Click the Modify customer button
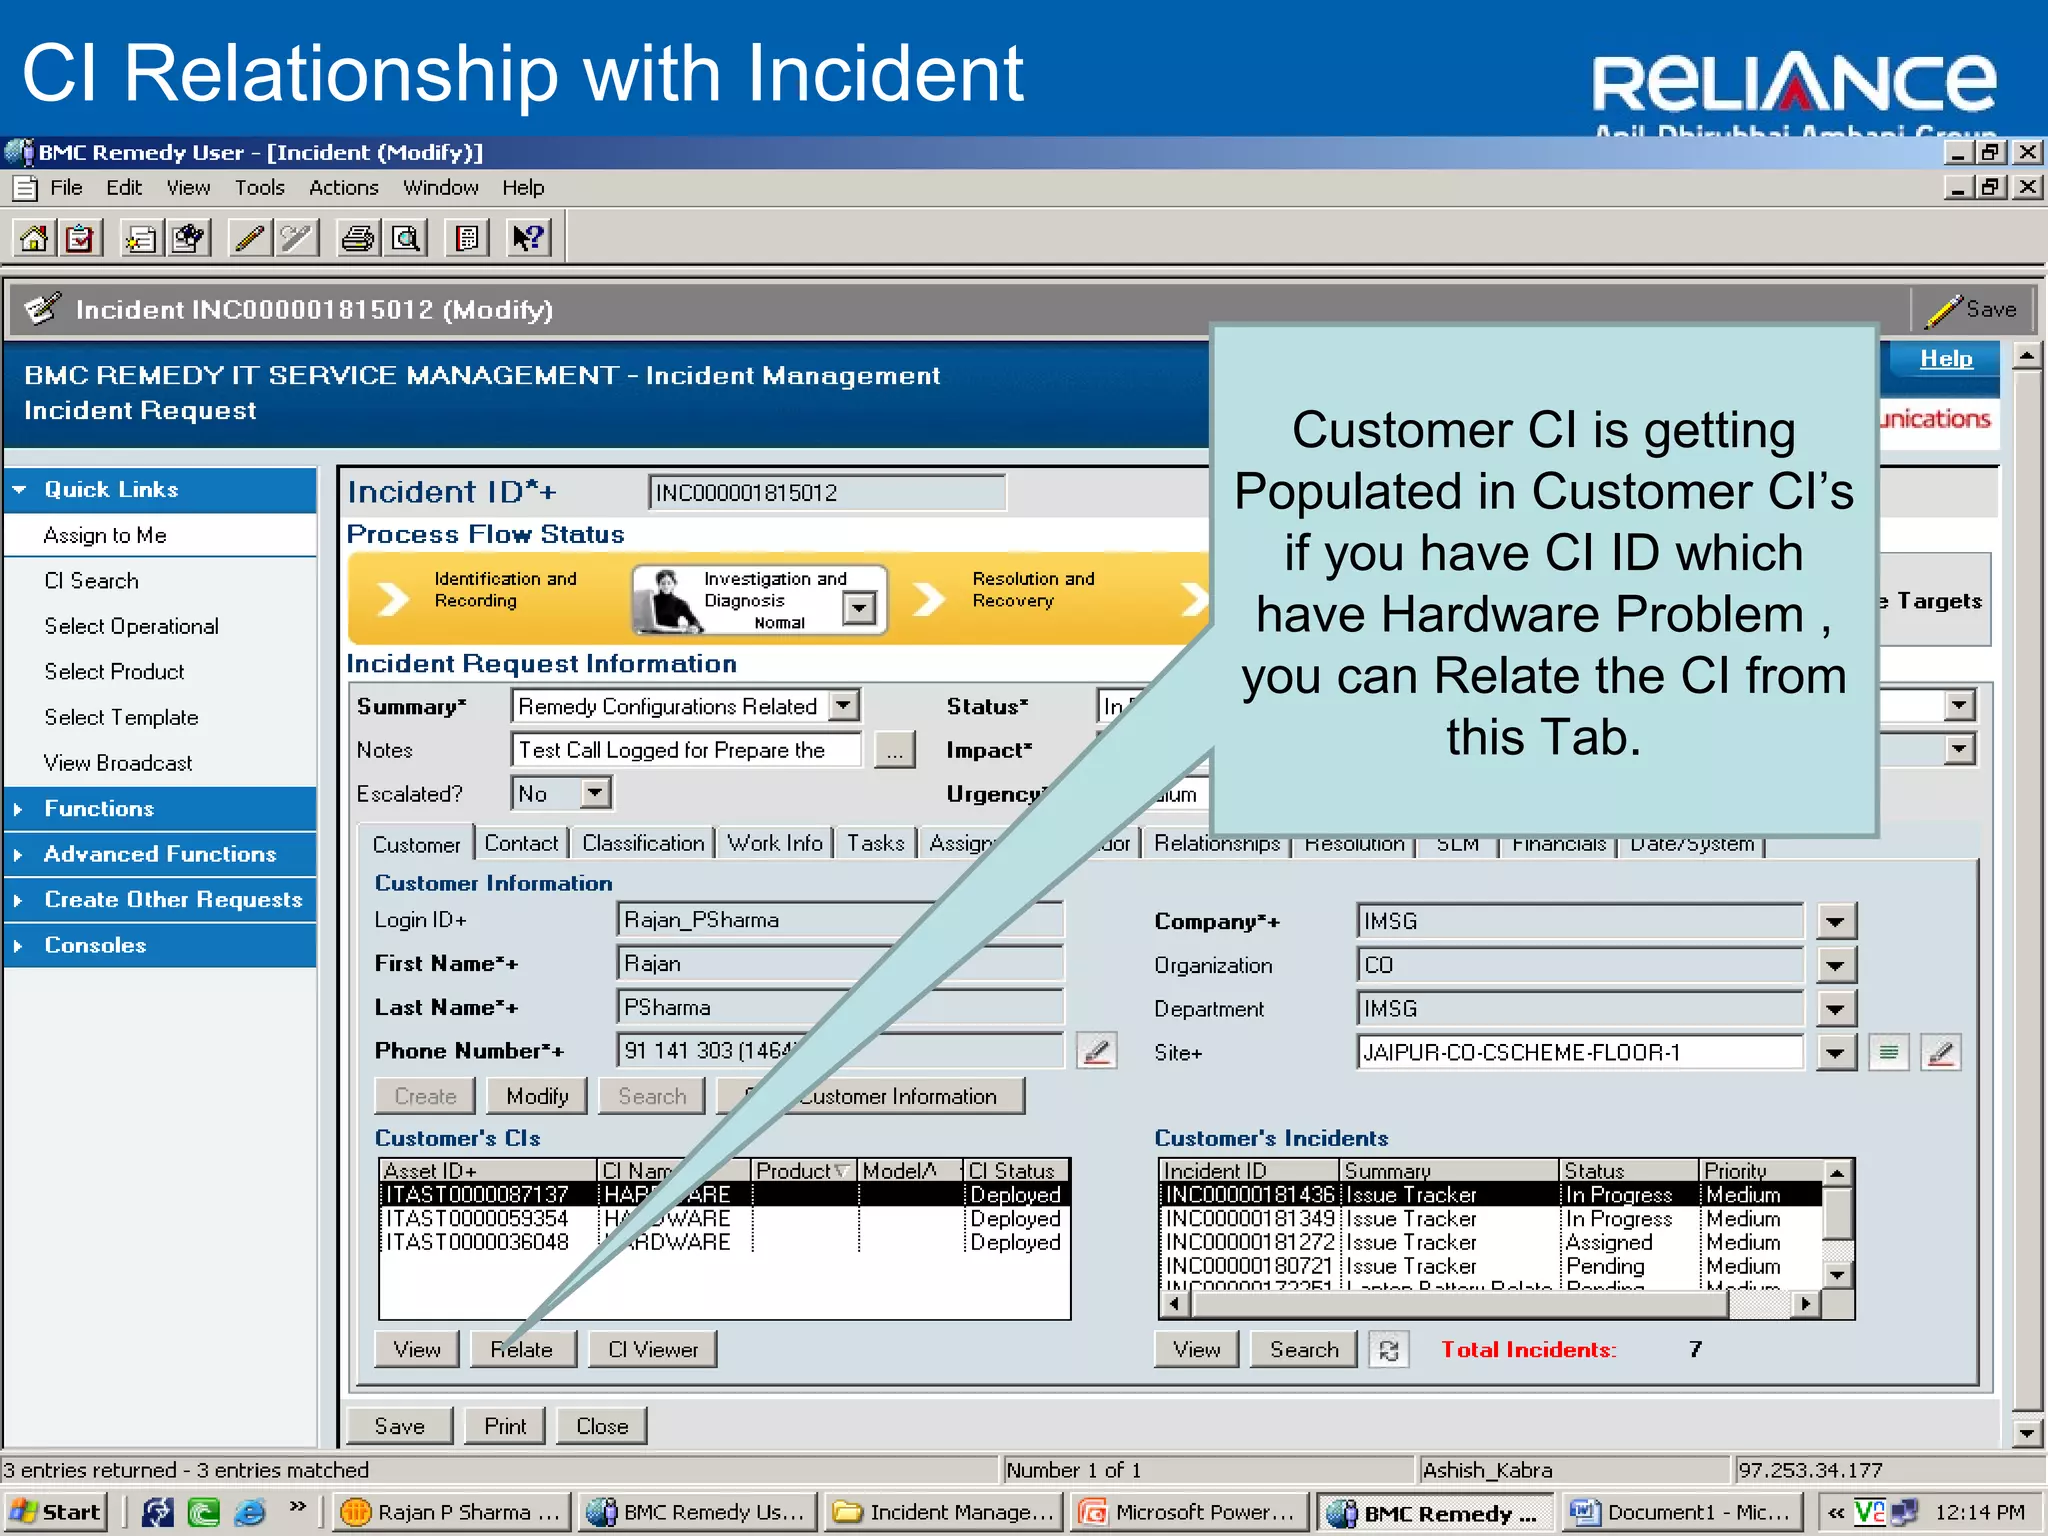Viewport: 2048px width, 1536px height. (x=537, y=1097)
